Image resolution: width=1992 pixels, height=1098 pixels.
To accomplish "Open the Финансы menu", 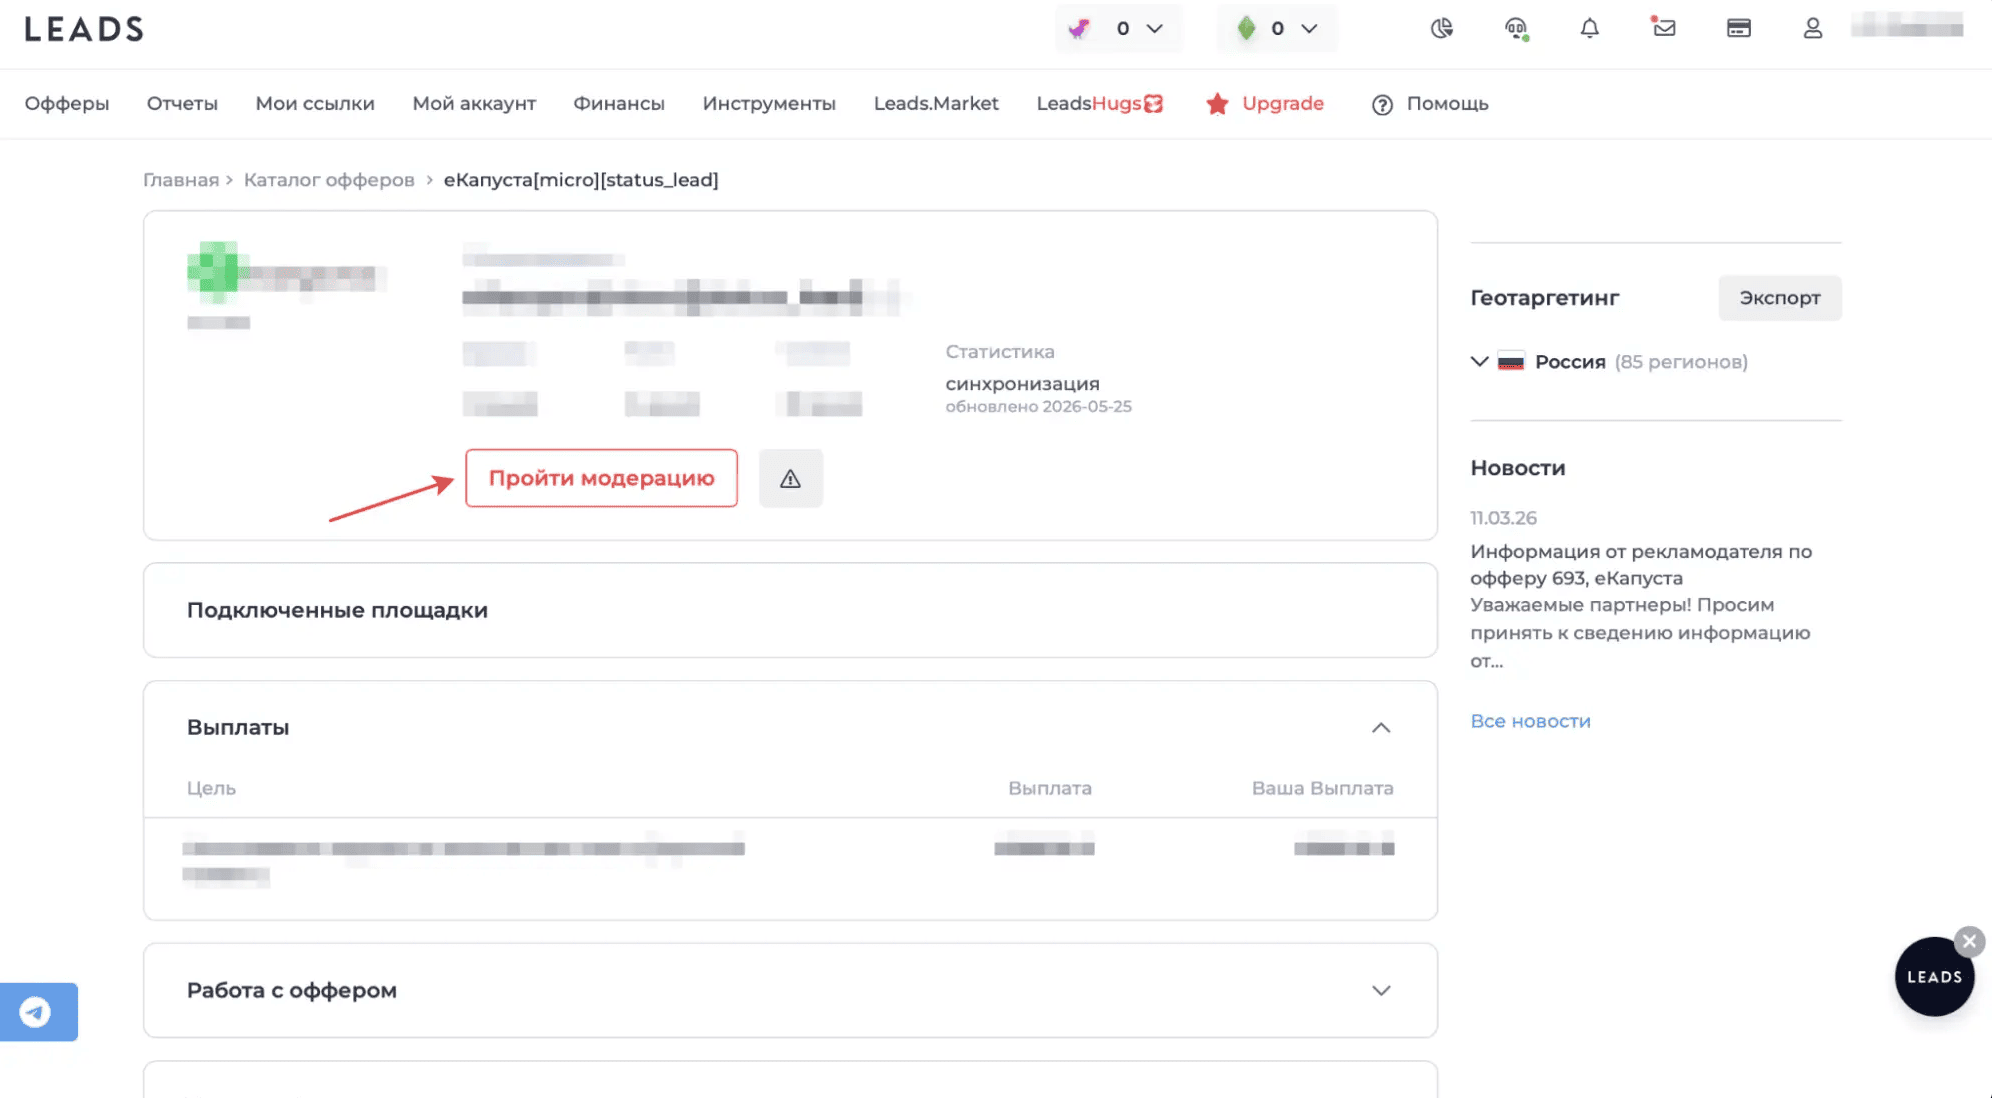I will pos(619,104).
